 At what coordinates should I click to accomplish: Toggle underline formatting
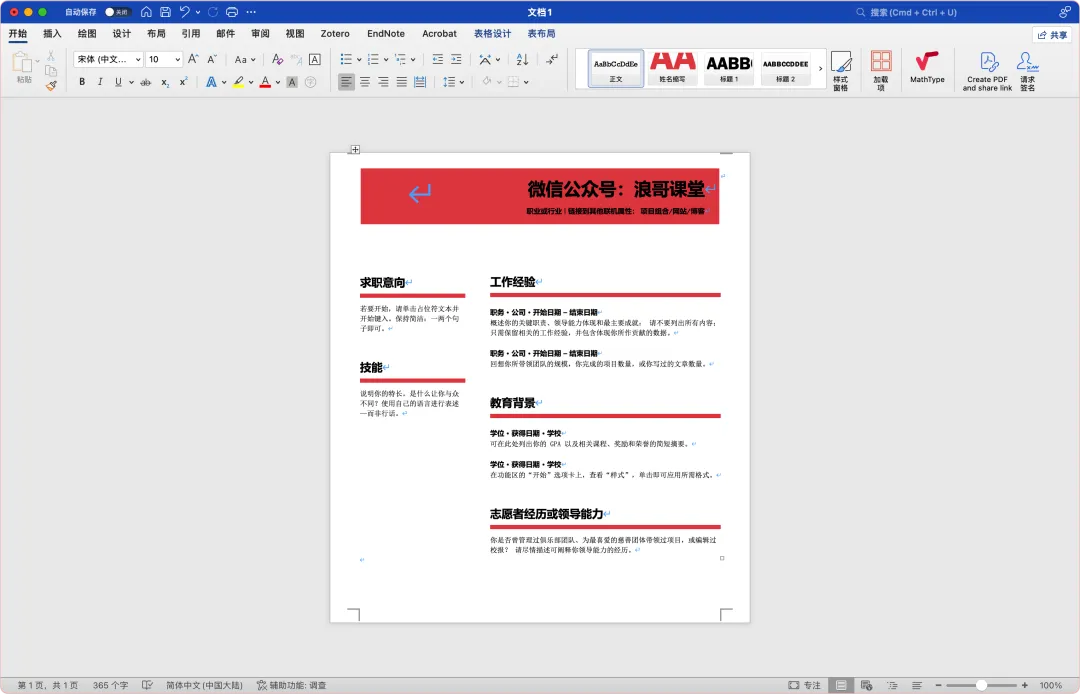tap(118, 82)
